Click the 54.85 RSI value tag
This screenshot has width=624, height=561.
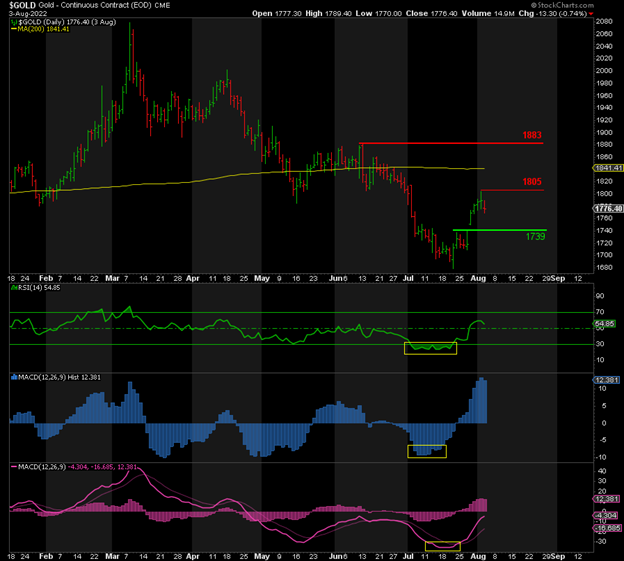pyautogui.click(x=604, y=325)
